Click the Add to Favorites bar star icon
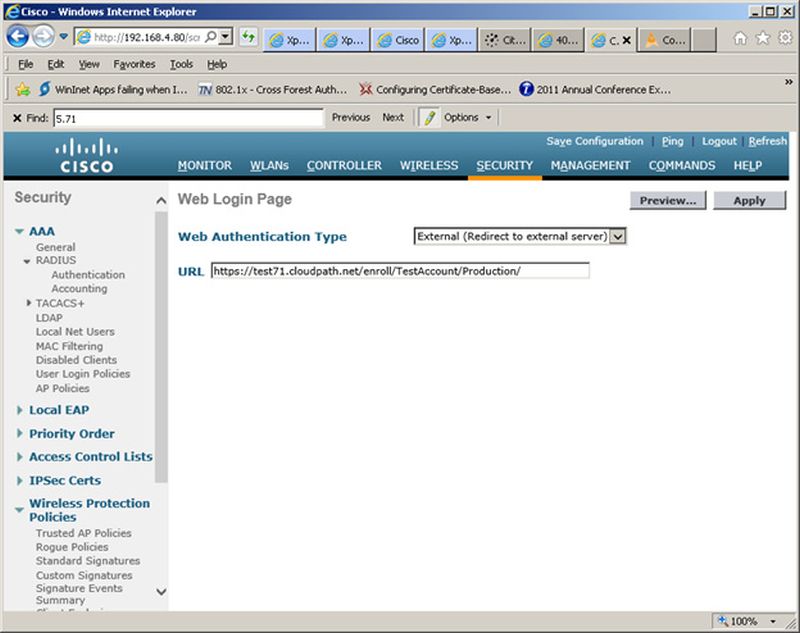 [22, 90]
